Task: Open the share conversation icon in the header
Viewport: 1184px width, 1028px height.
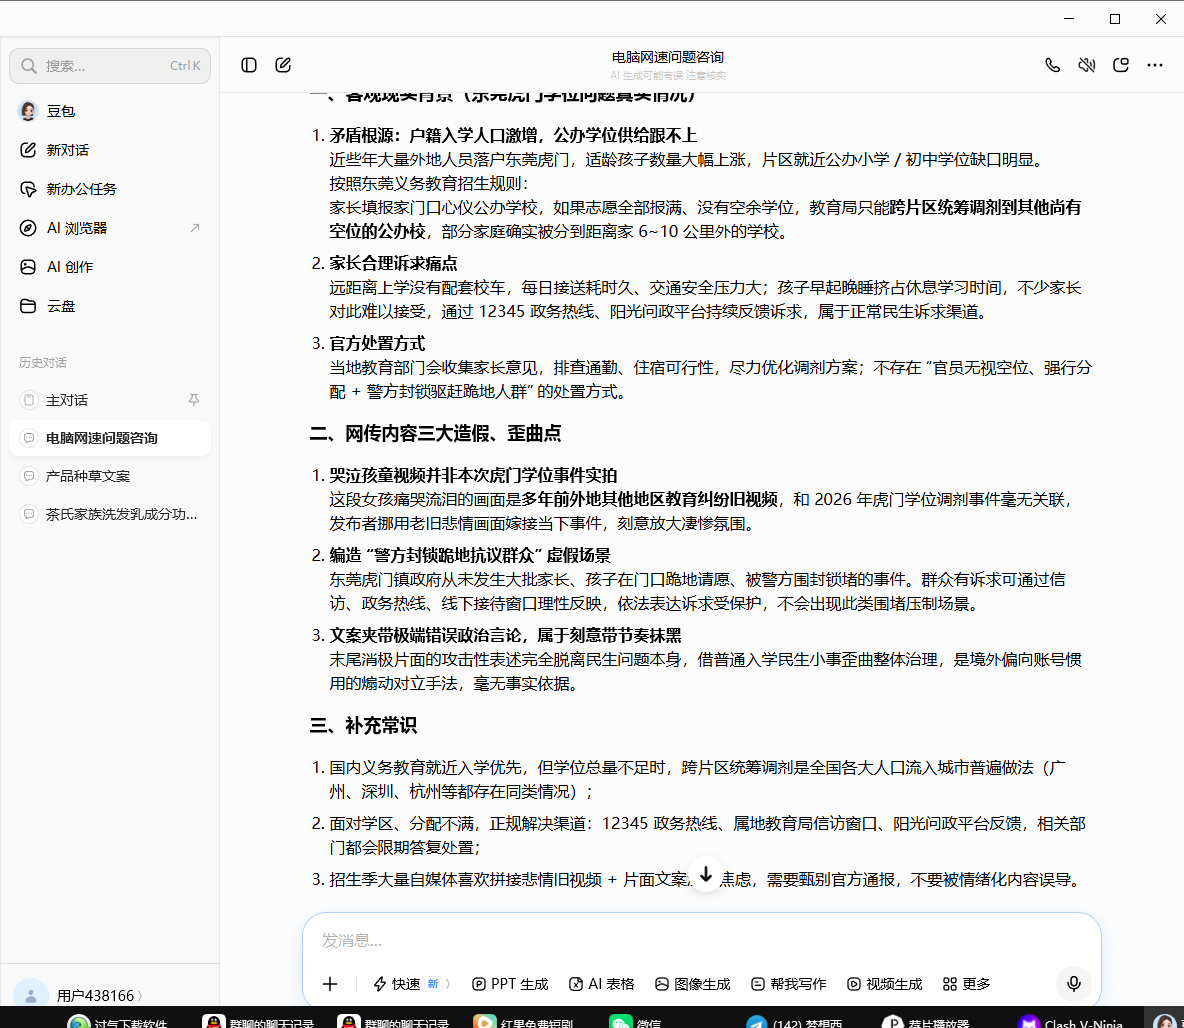Action: (x=1121, y=65)
